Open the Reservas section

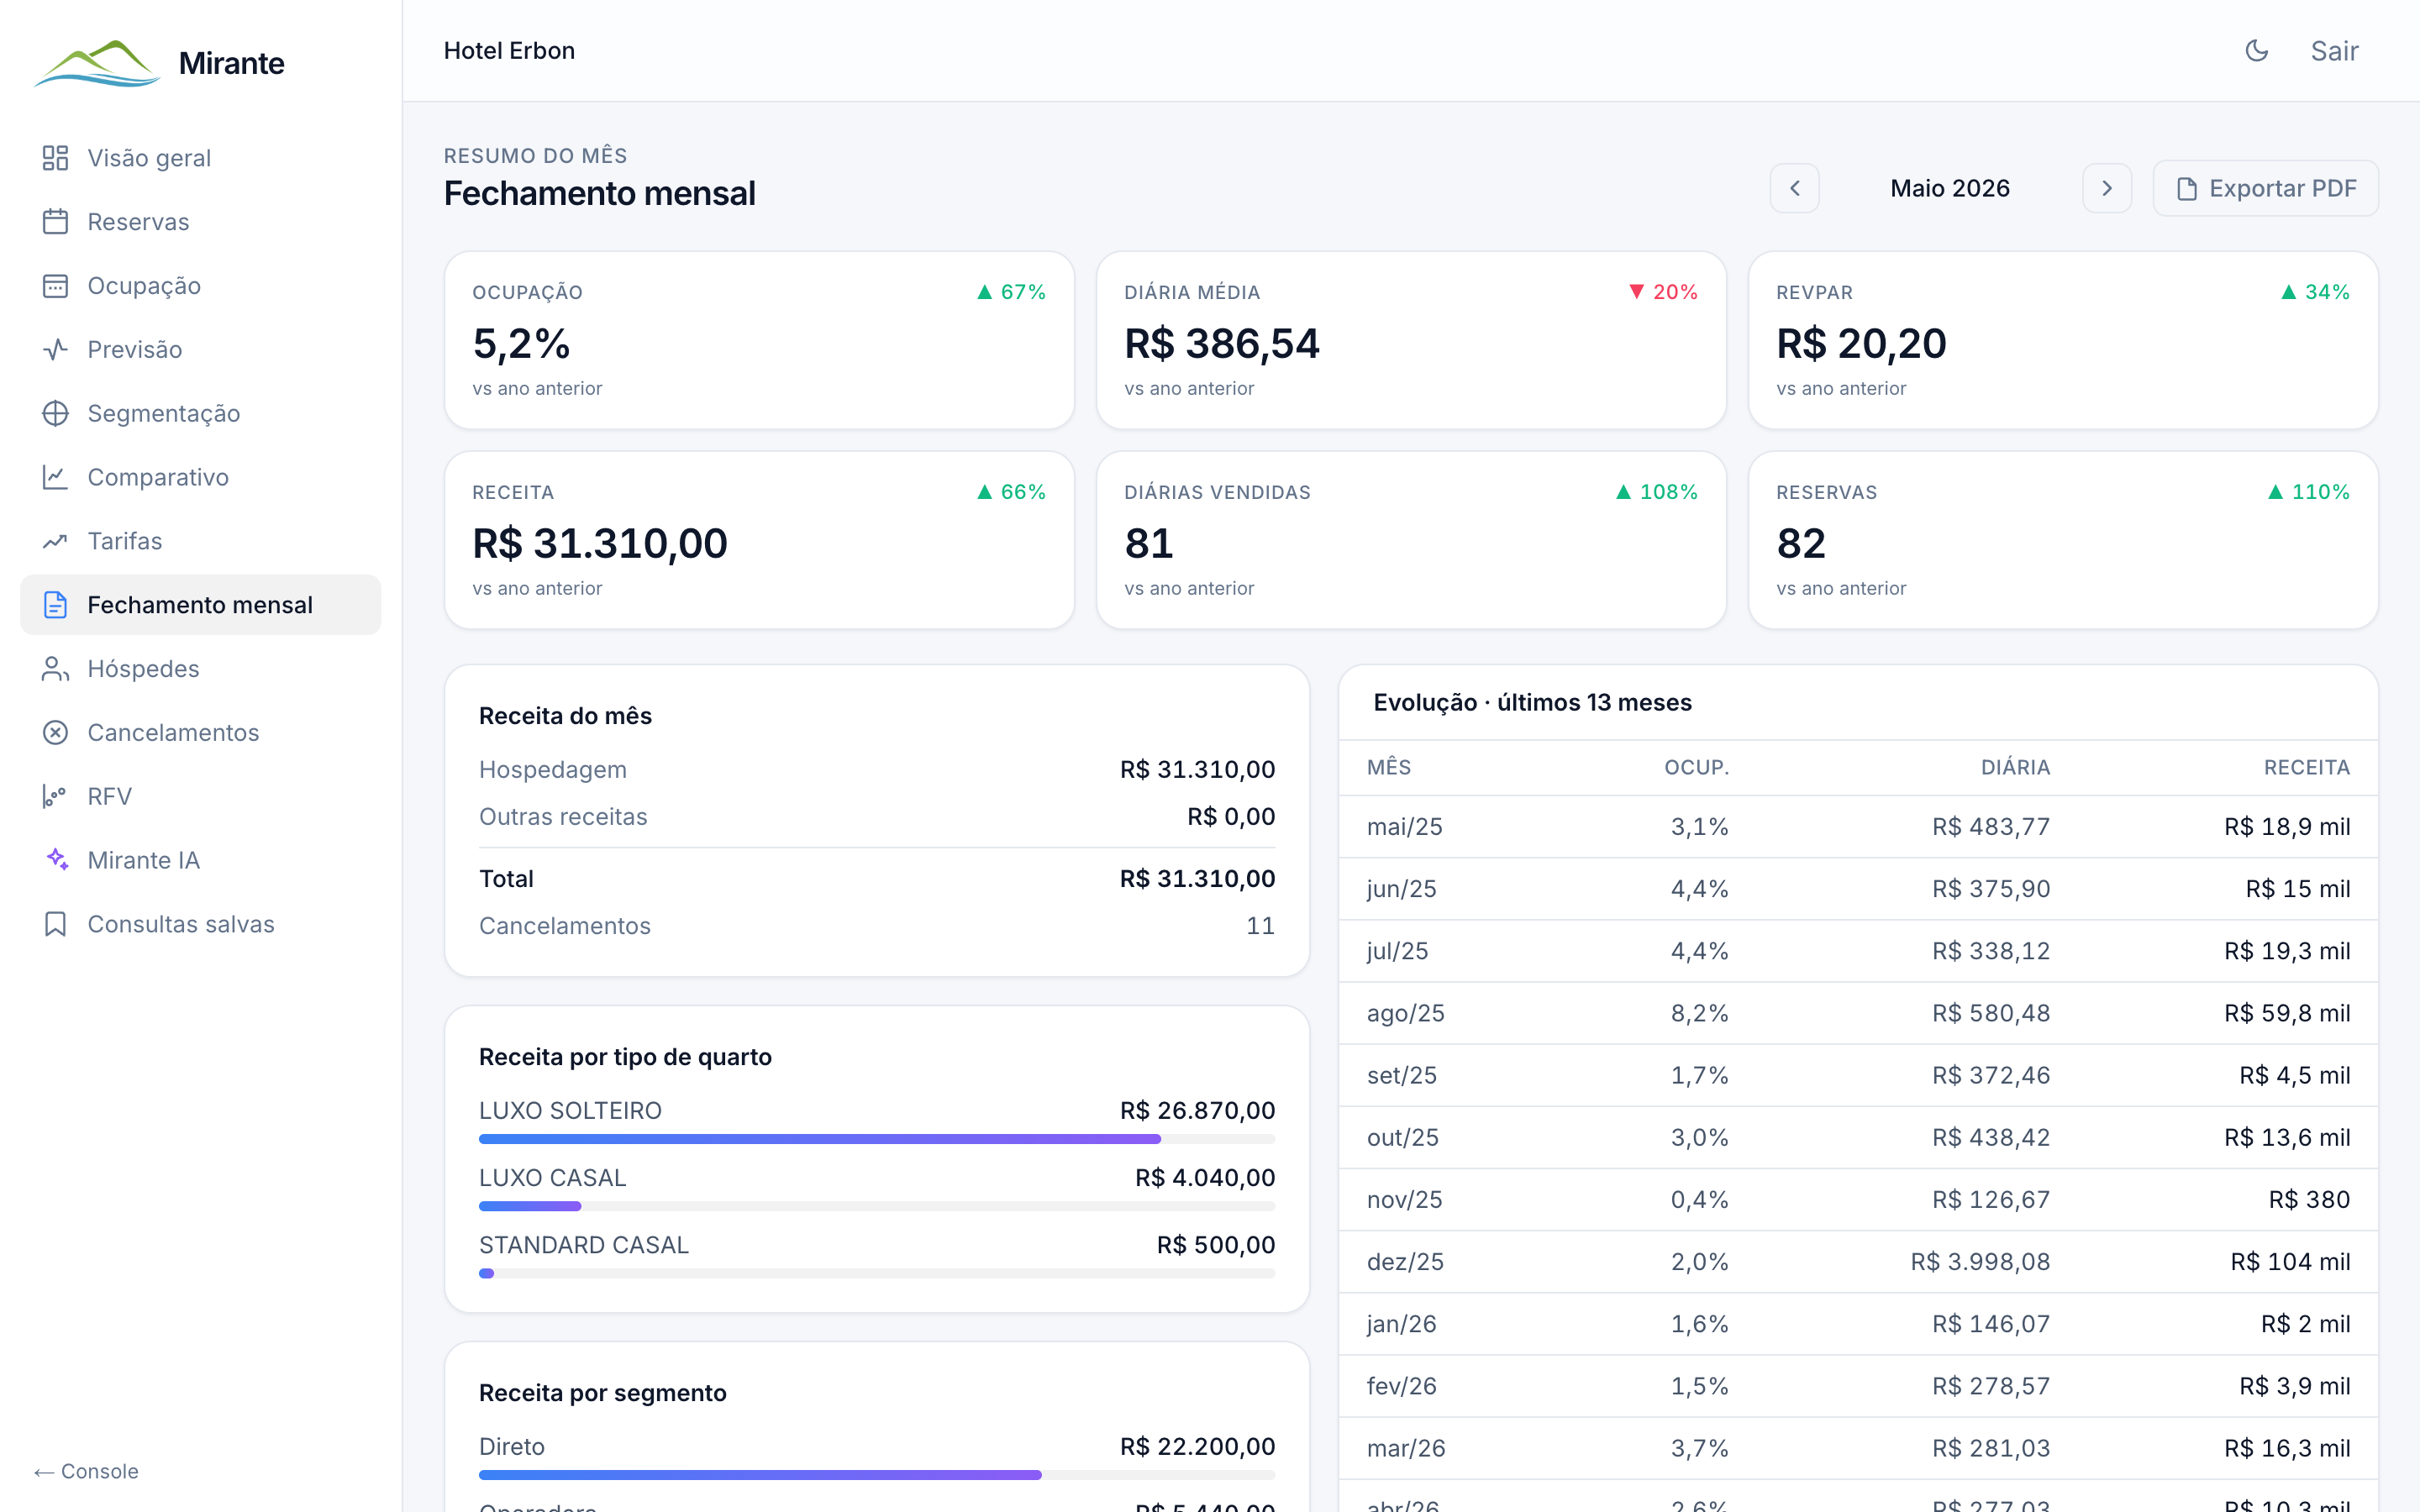[x=200, y=222]
